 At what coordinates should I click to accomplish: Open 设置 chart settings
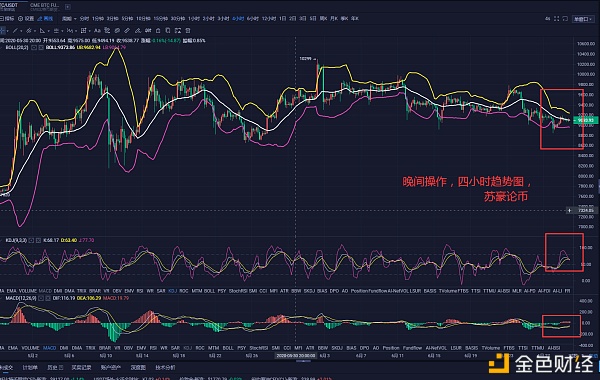coord(26,18)
